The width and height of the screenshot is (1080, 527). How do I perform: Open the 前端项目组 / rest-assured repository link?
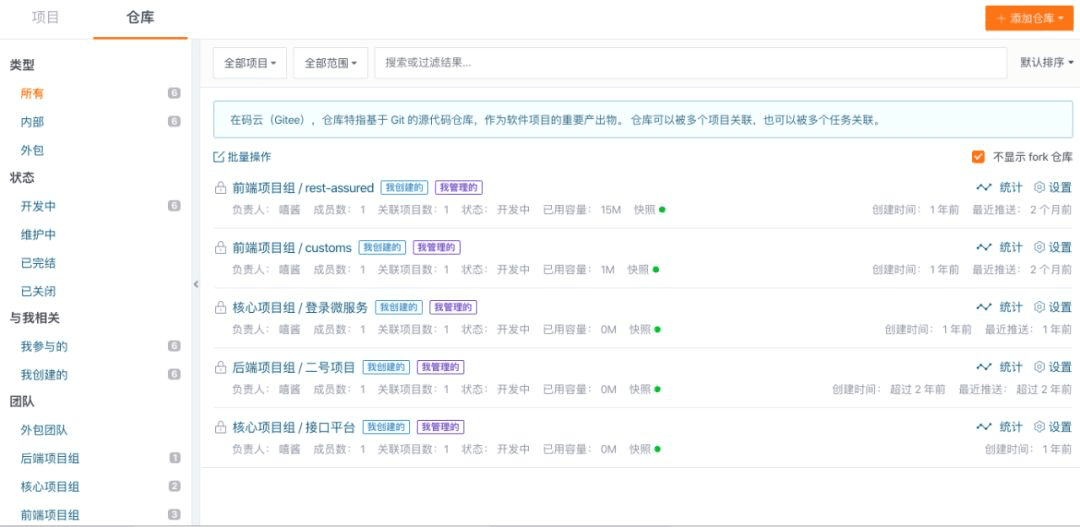coord(303,188)
